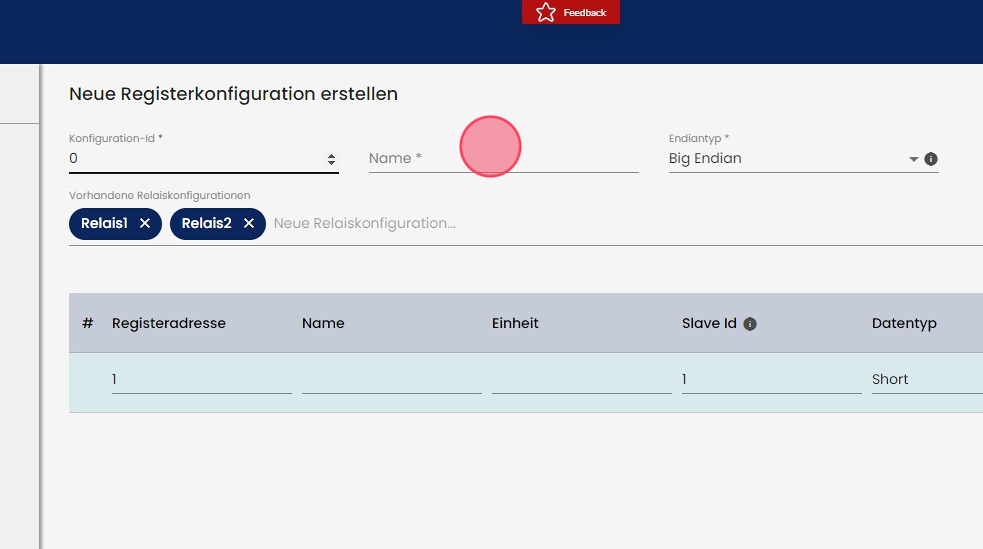983x549 pixels.
Task: Click the star icon in the Feedback banner
Action: click(545, 12)
